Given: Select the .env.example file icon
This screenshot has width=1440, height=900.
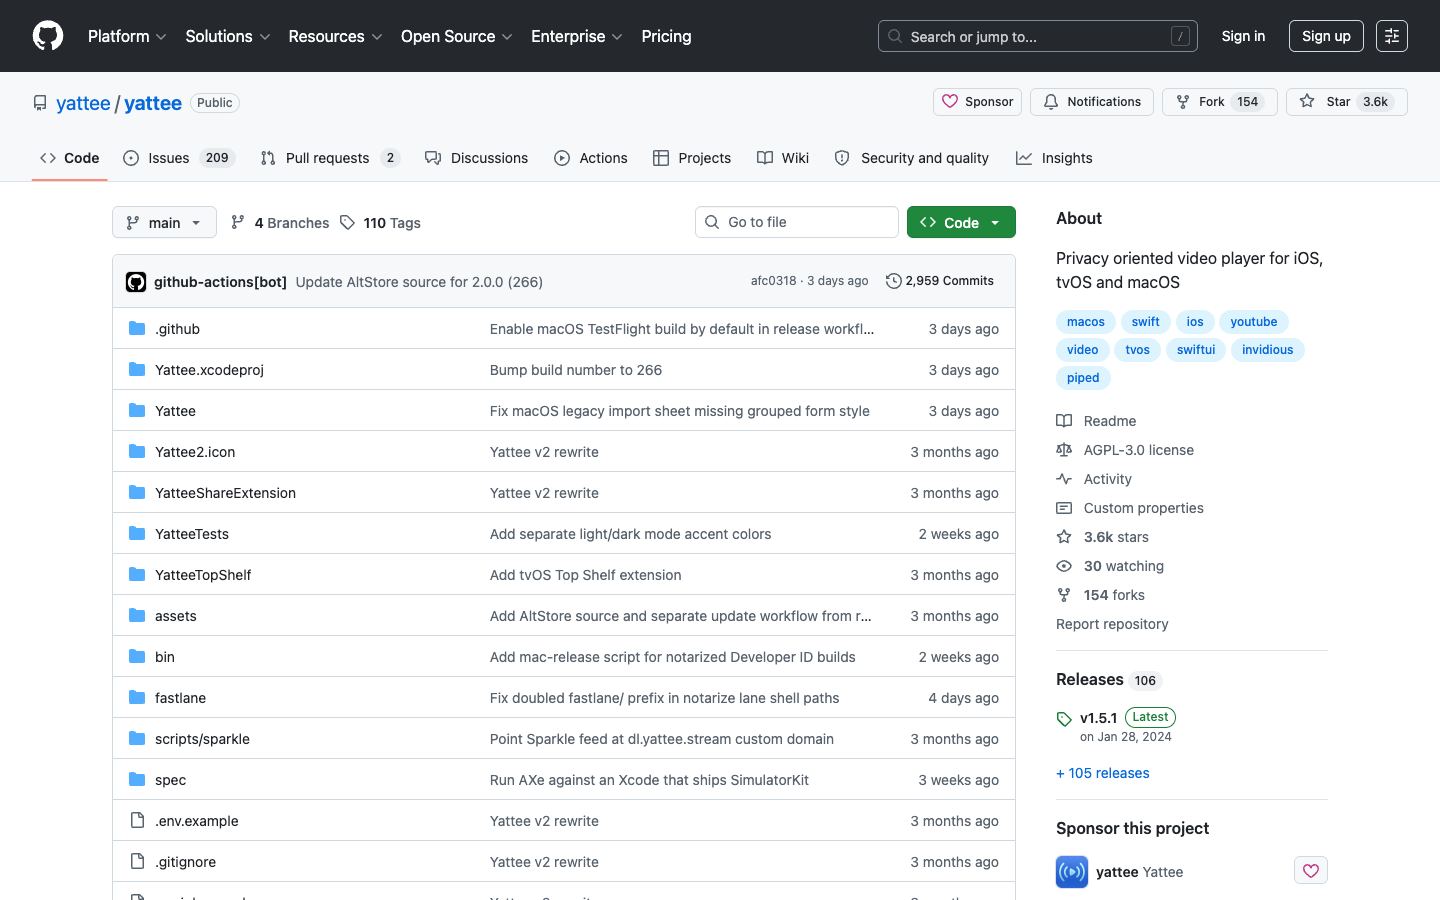Looking at the screenshot, I should pos(137,821).
